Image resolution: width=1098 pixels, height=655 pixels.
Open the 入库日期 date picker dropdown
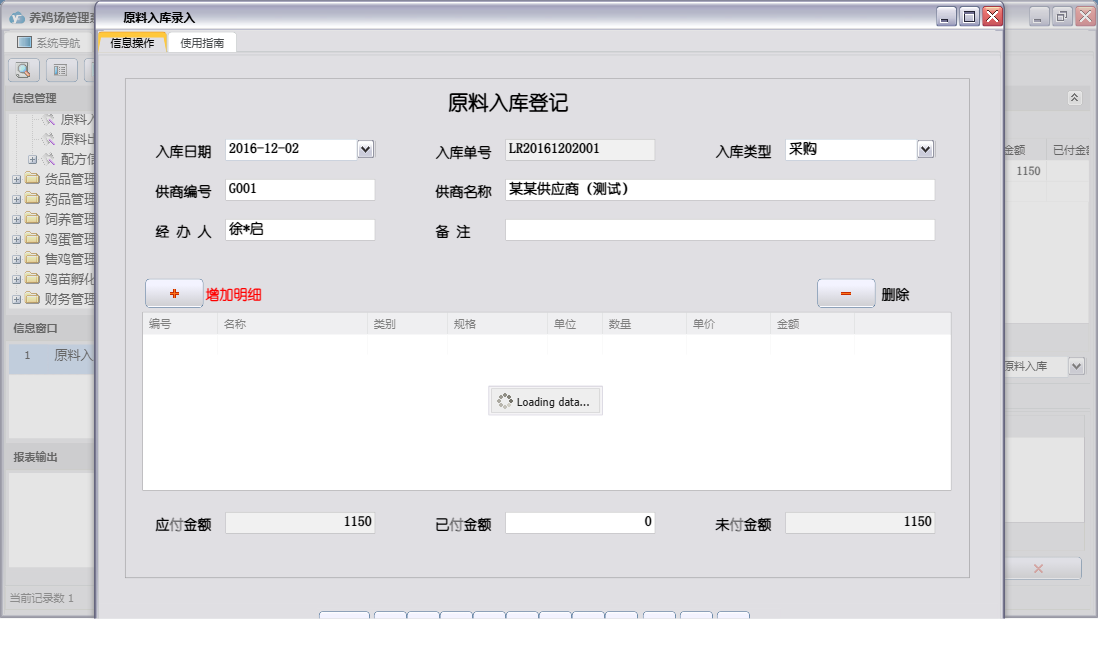click(365, 148)
